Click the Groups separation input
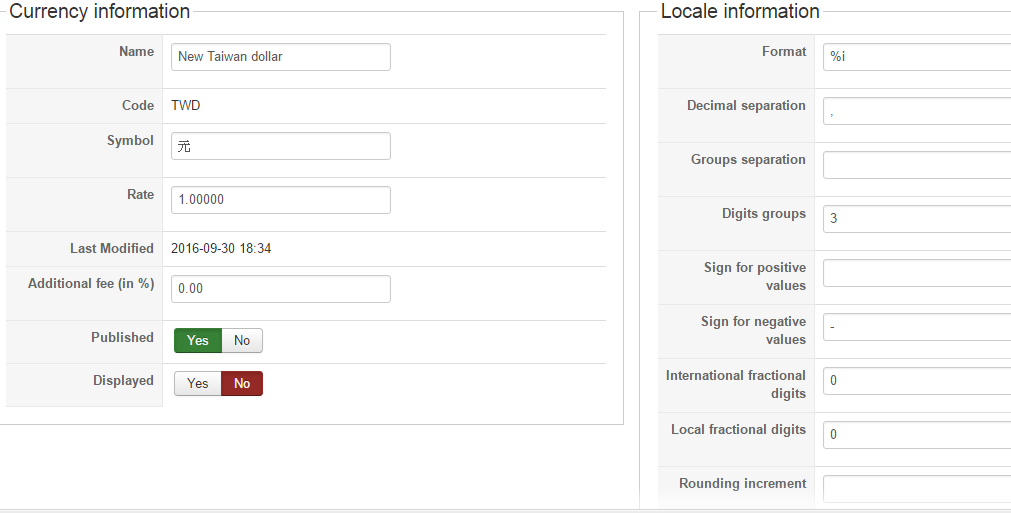1011x513 pixels. pos(916,165)
